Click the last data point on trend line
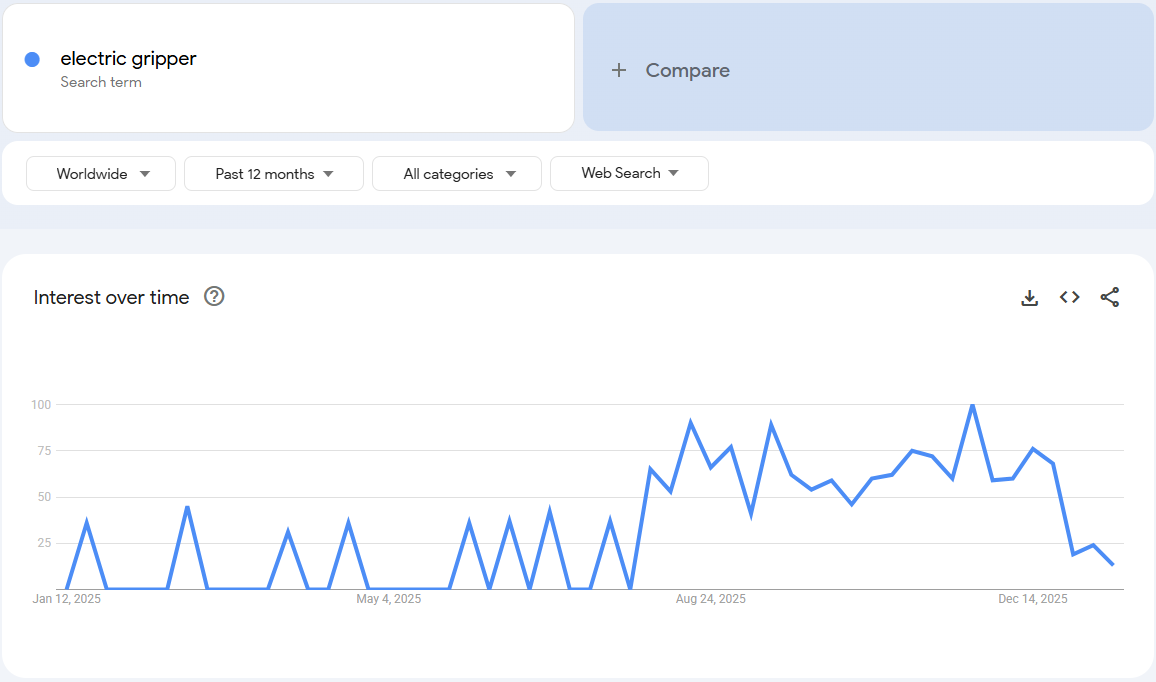The width and height of the screenshot is (1156, 682). coord(1113,565)
